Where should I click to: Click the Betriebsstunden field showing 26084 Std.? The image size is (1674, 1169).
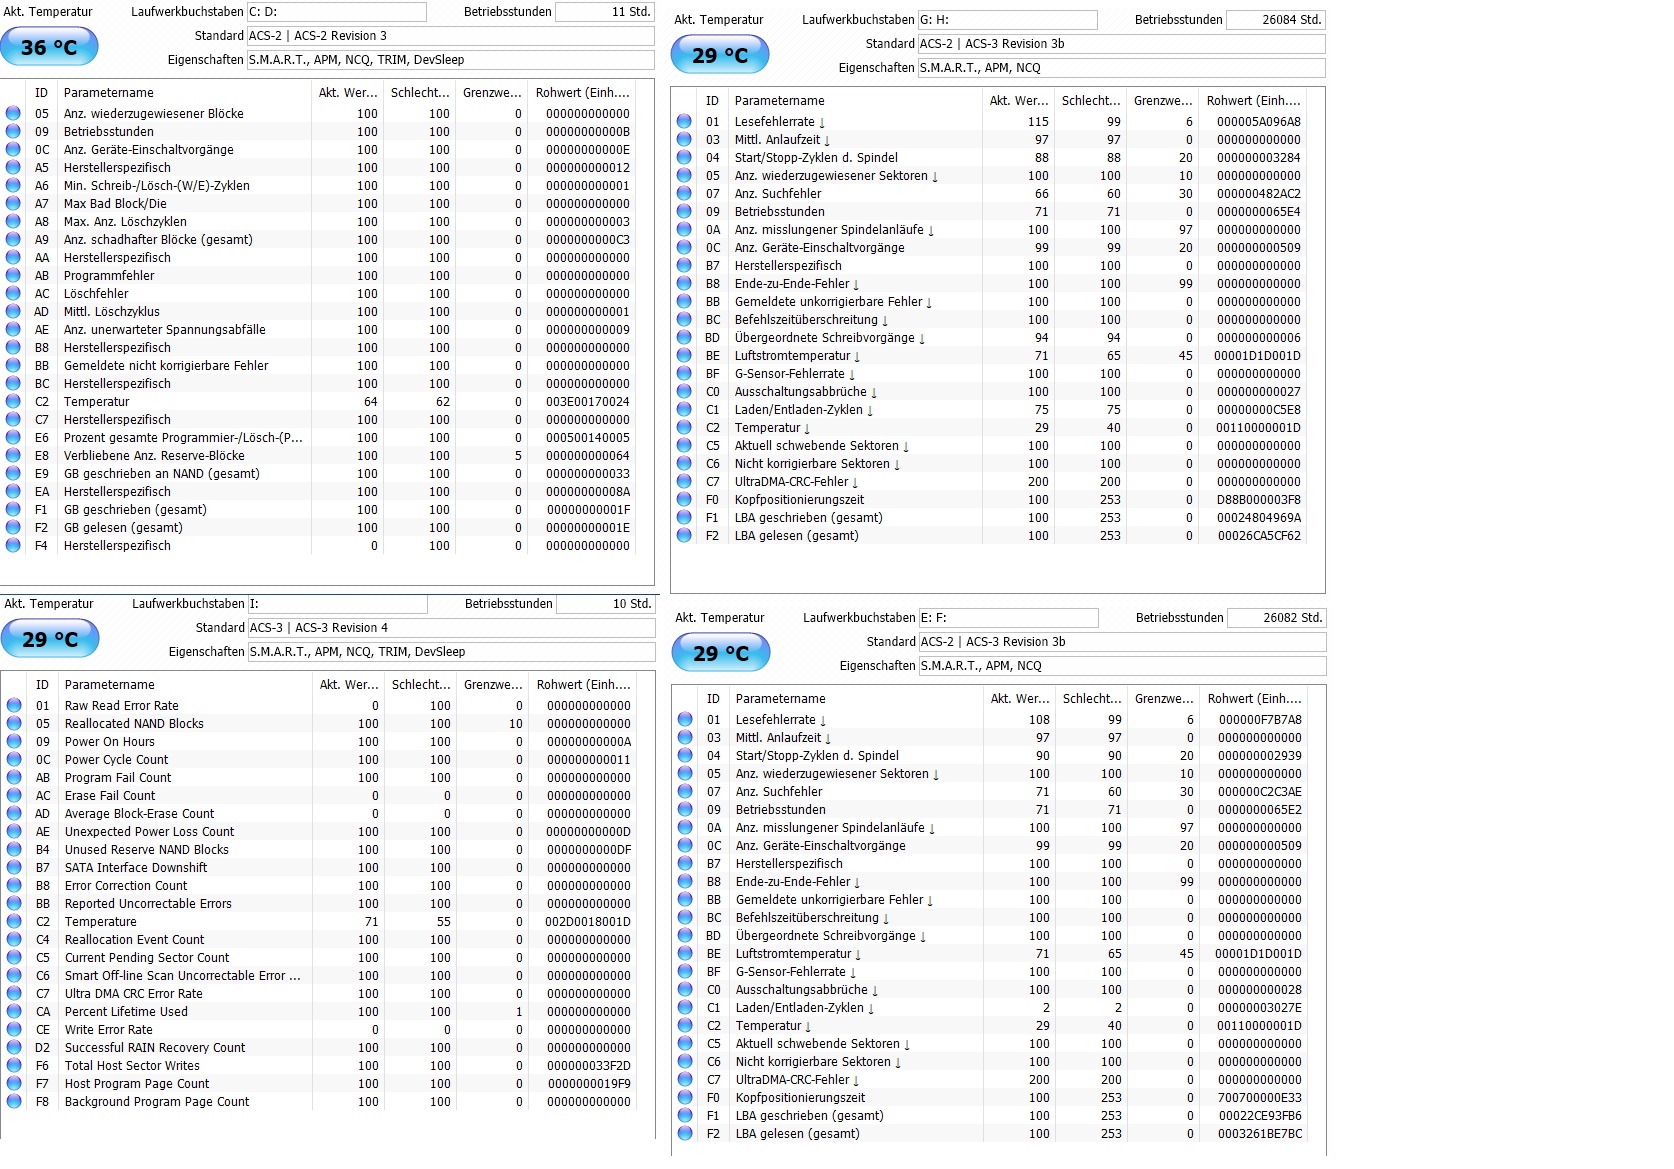(x=1275, y=20)
